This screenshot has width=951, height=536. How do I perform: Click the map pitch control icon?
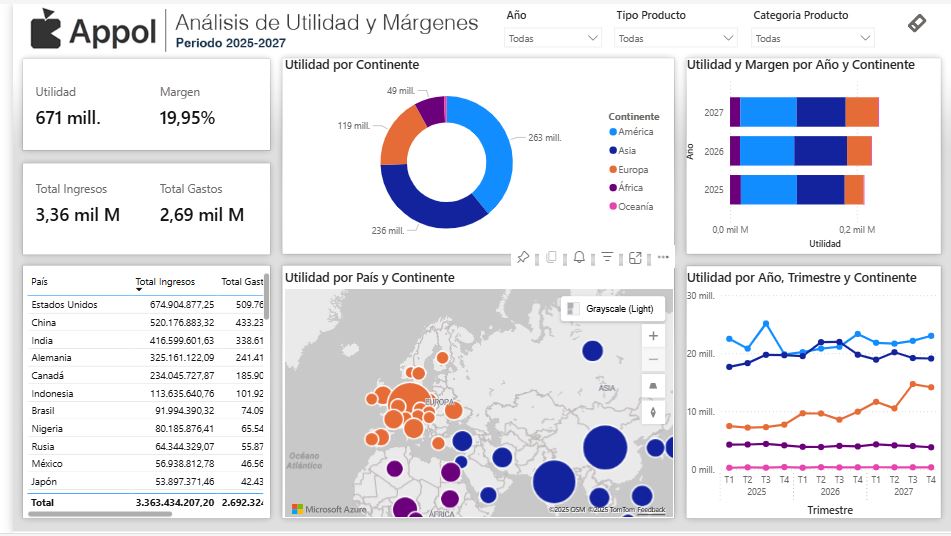coord(653,386)
